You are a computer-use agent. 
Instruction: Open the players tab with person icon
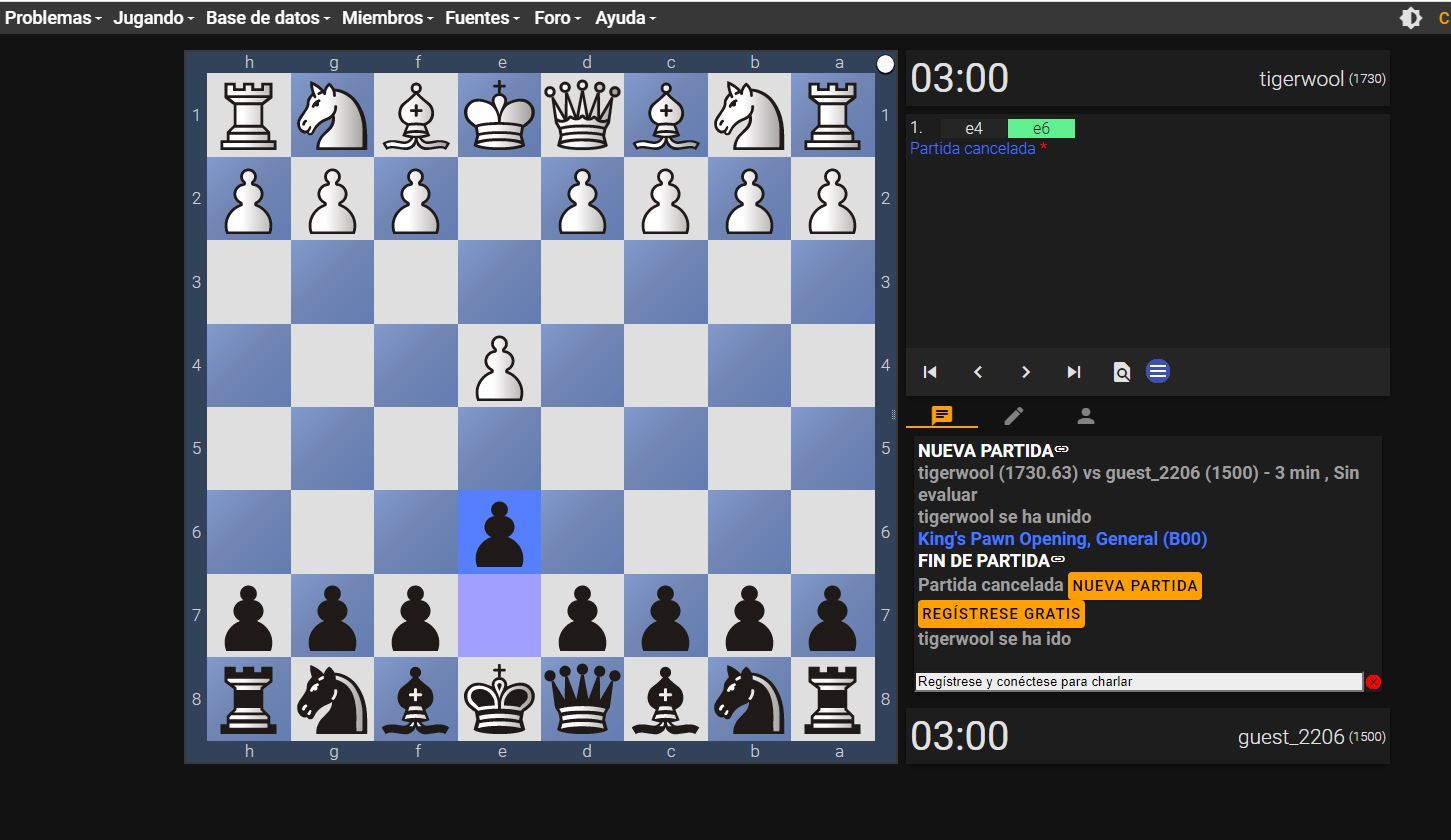coord(1086,415)
